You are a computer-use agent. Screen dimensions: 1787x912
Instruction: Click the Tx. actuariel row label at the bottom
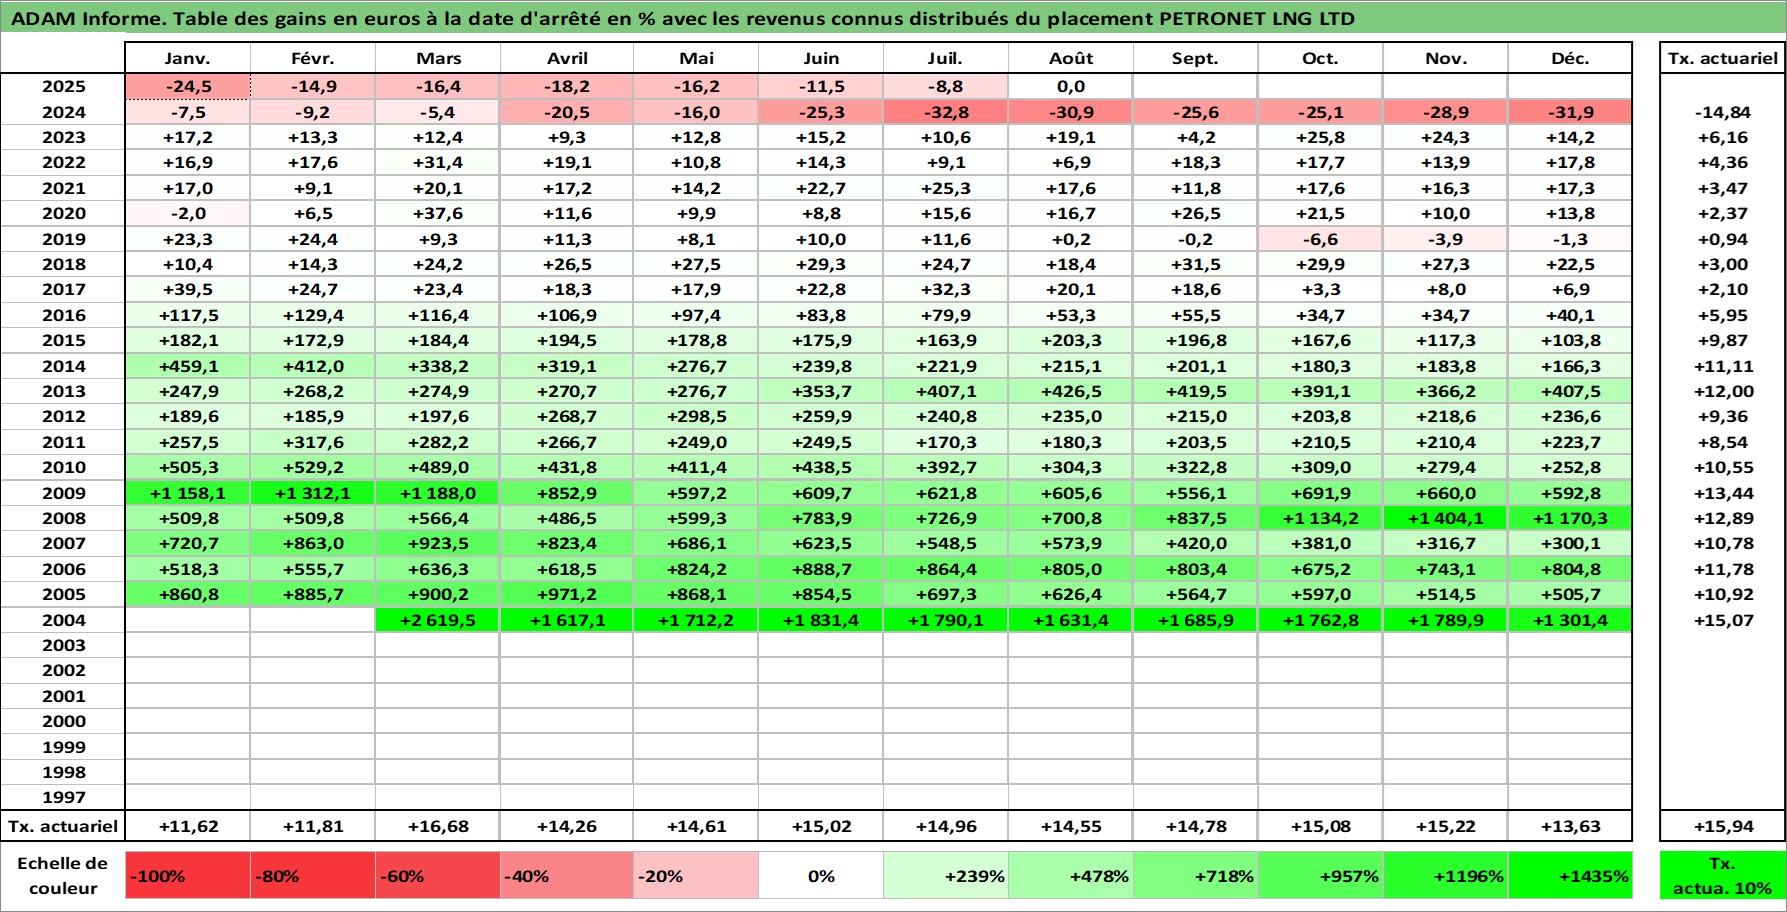point(63,826)
